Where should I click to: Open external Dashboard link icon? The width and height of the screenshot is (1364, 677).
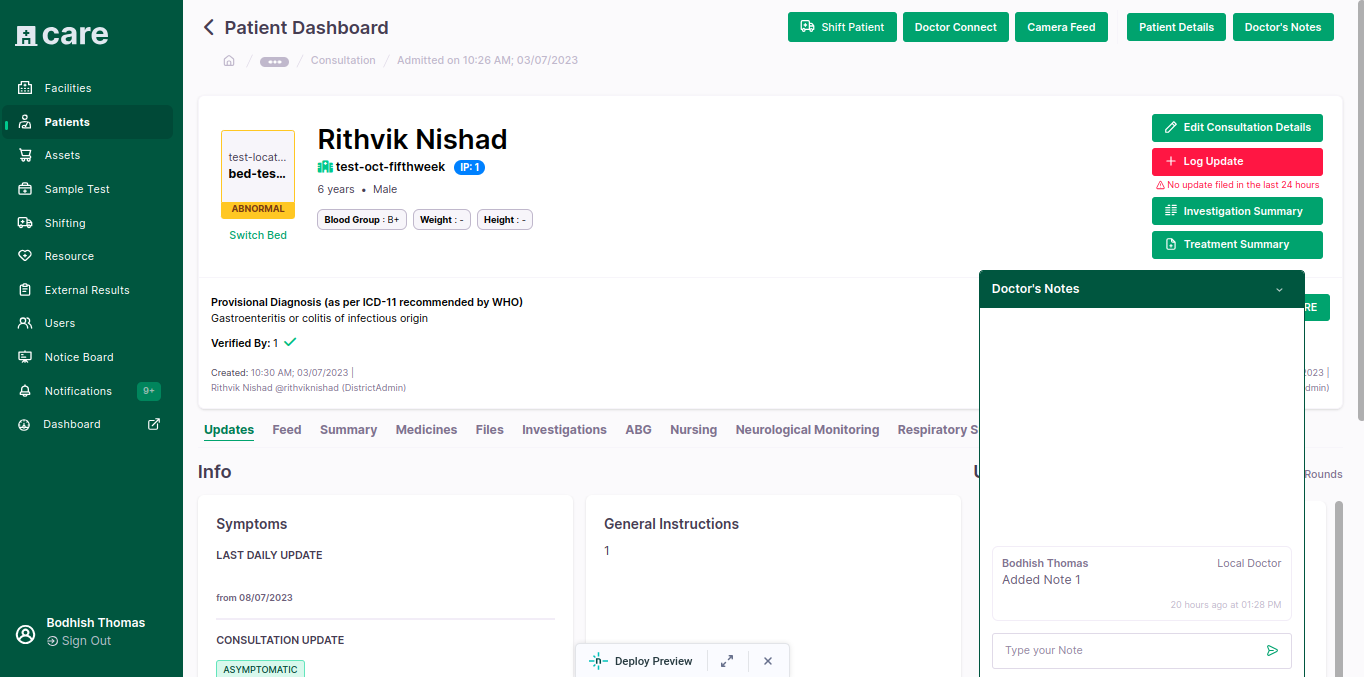(x=154, y=424)
